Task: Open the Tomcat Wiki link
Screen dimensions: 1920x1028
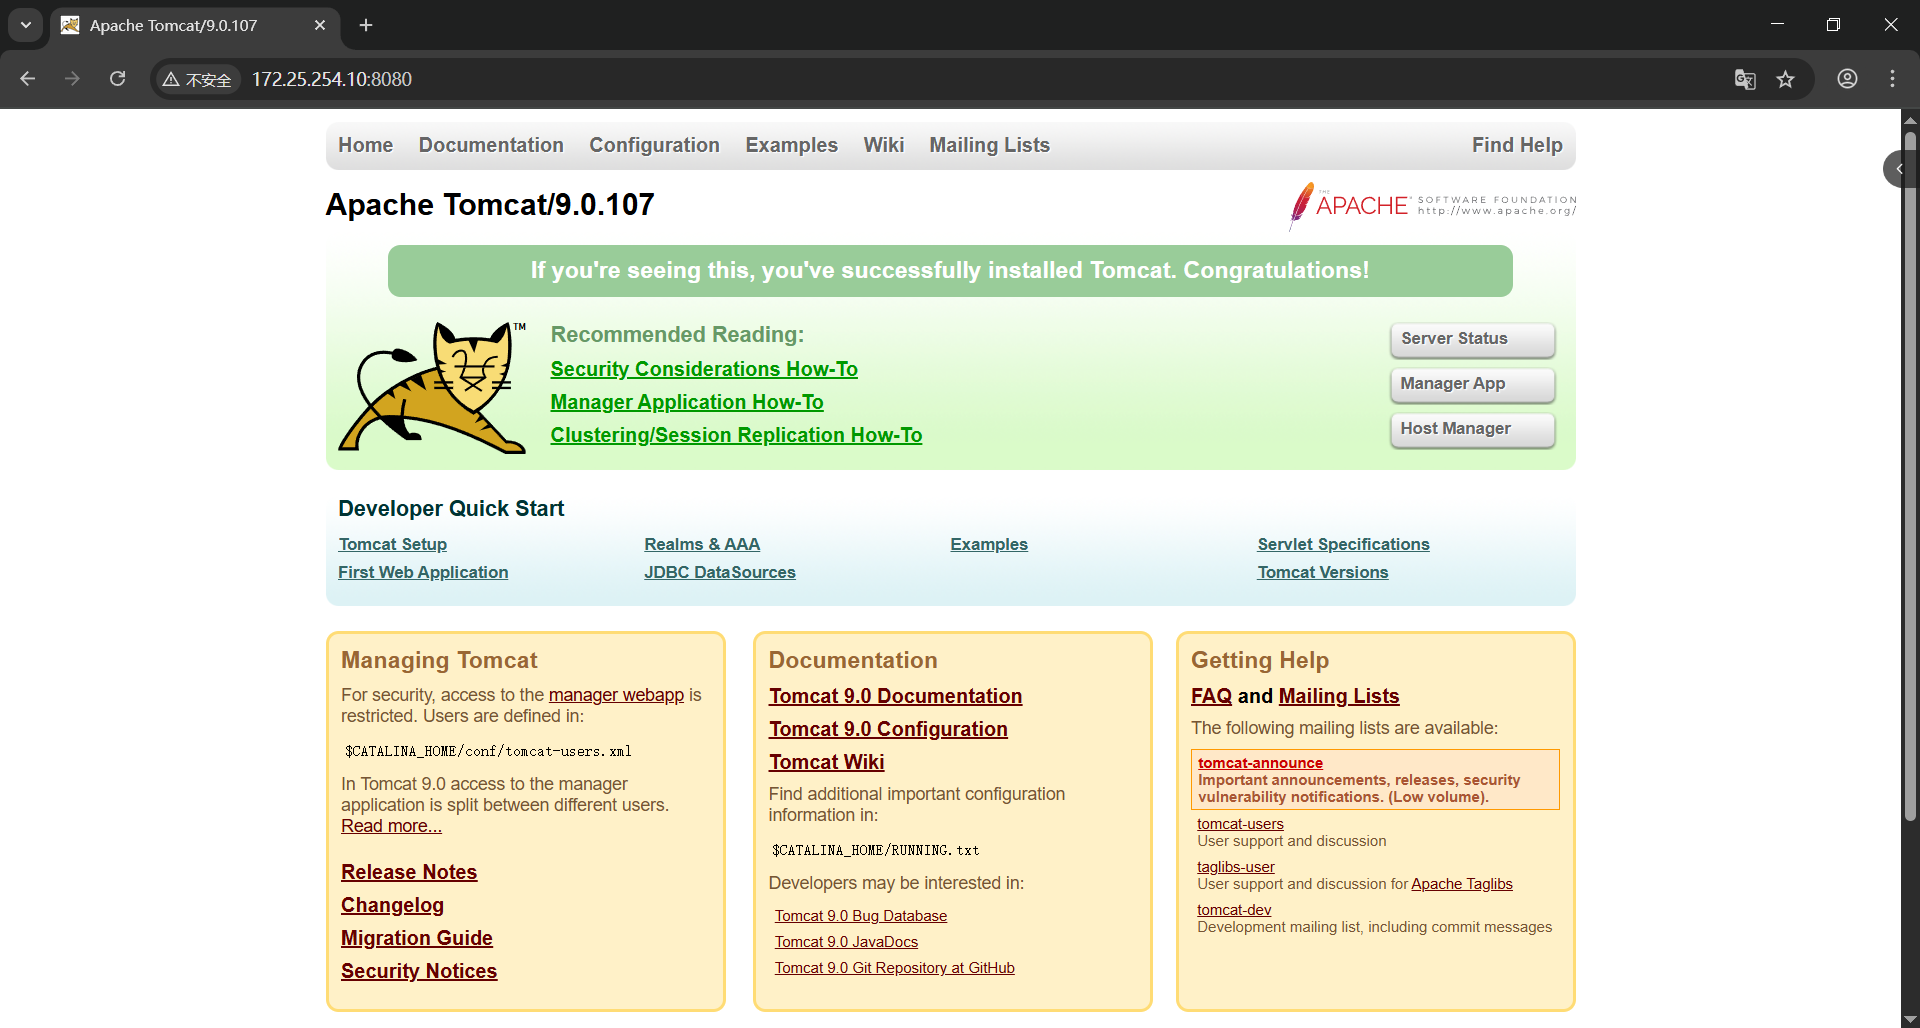Action: click(x=826, y=762)
